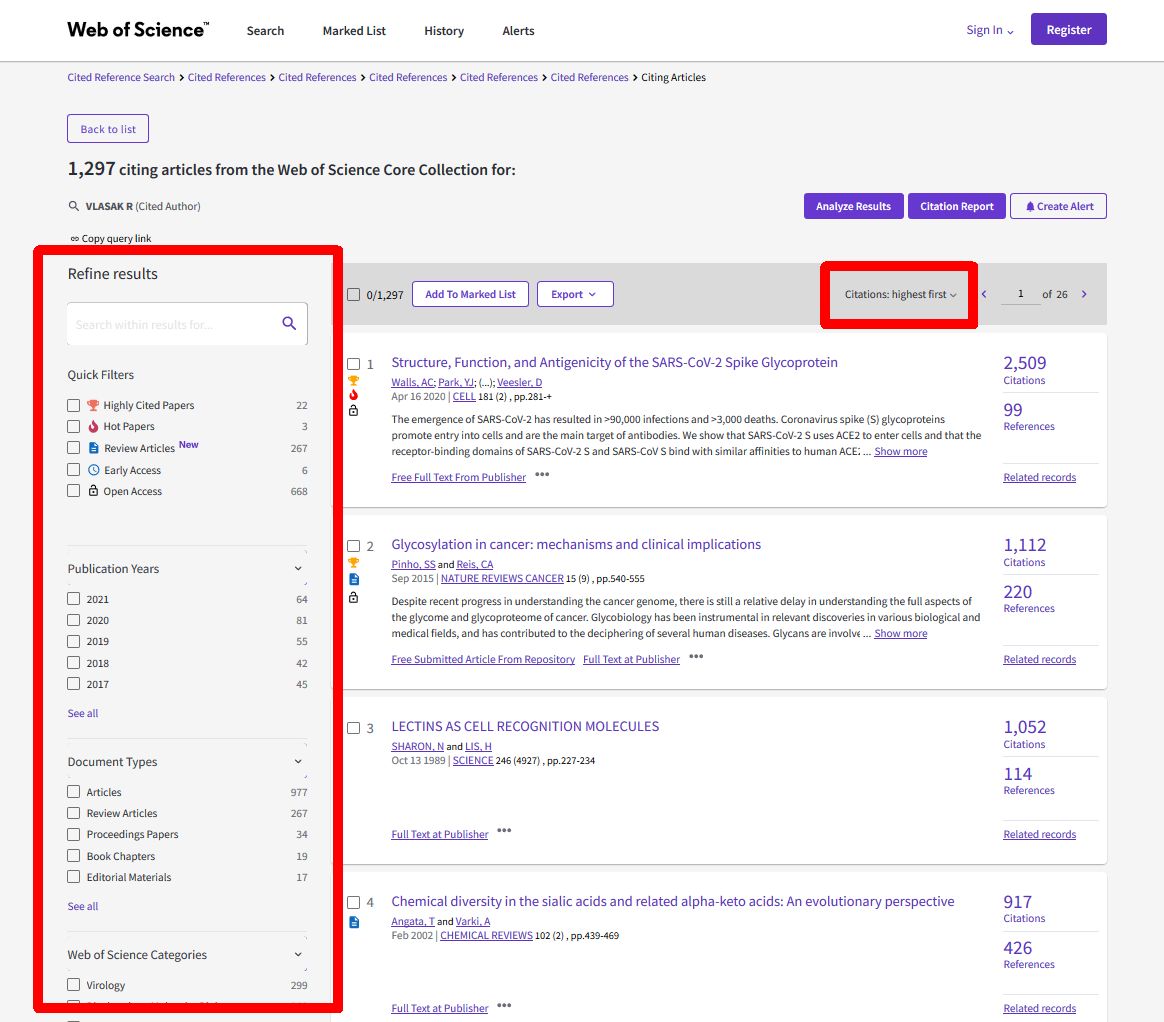Screen dimensions: 1164x1022
Task: Check the Open Access filter
Action: click(x=73, y=491)
